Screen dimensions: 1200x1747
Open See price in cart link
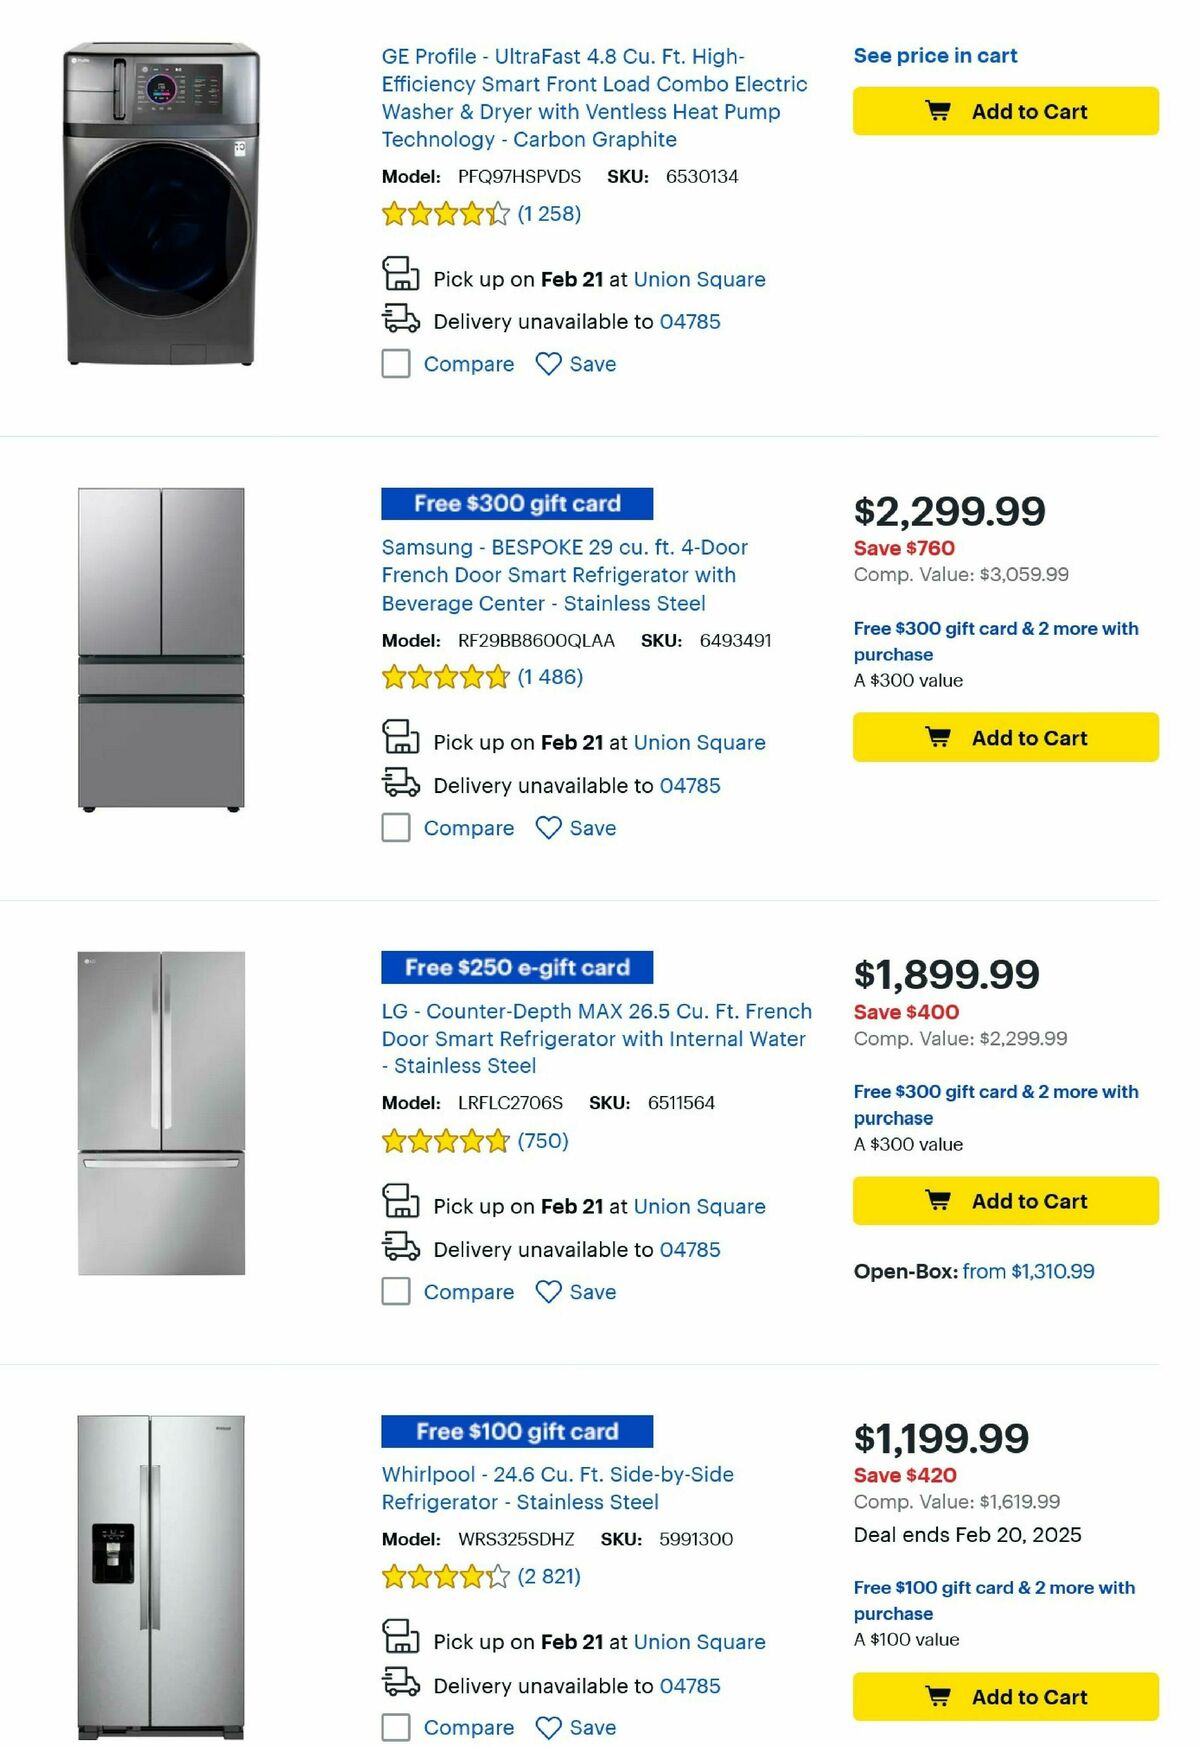point(934,55)
